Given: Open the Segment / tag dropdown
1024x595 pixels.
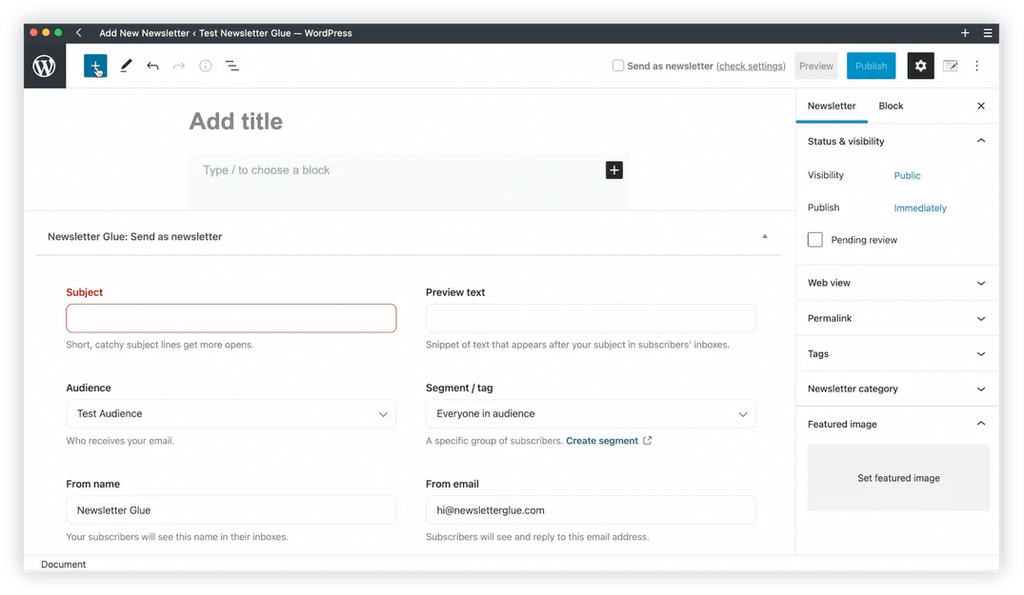Looking at the screenshot, I should point(591,414).
